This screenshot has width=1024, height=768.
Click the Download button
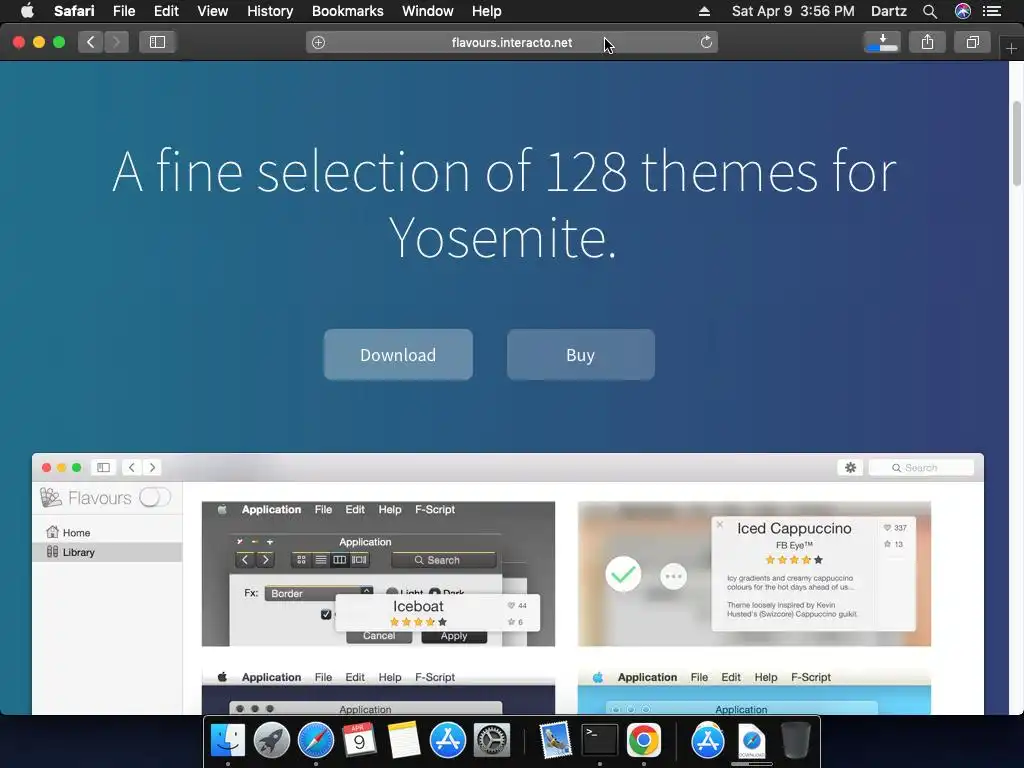pyautogui.click(x=398, y=355)
